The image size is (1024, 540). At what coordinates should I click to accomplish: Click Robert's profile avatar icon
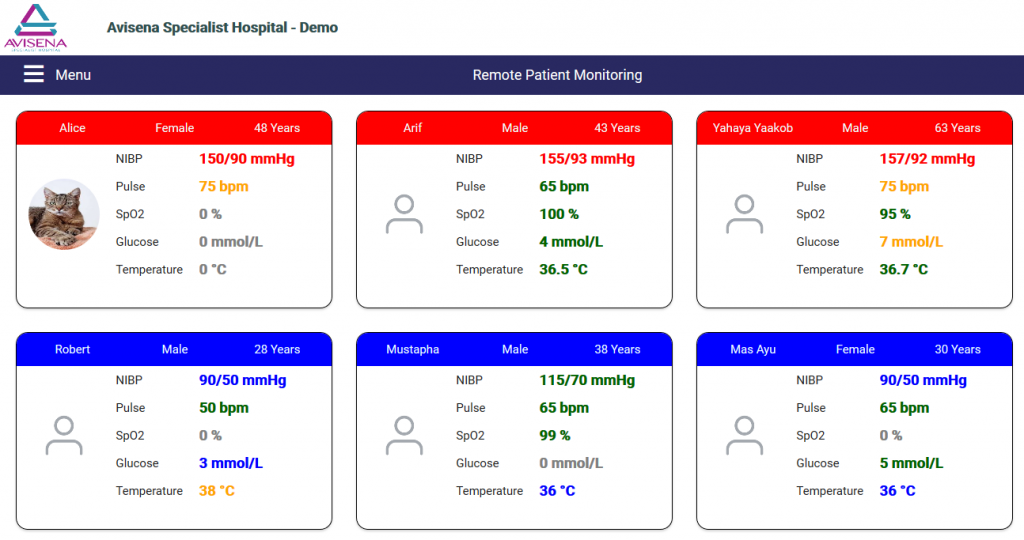point(64,436)
